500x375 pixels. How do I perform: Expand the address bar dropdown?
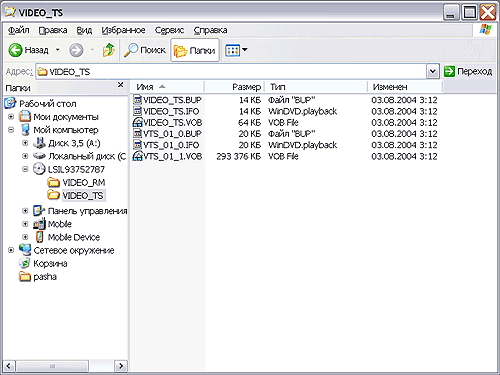[x=433, y=72]
